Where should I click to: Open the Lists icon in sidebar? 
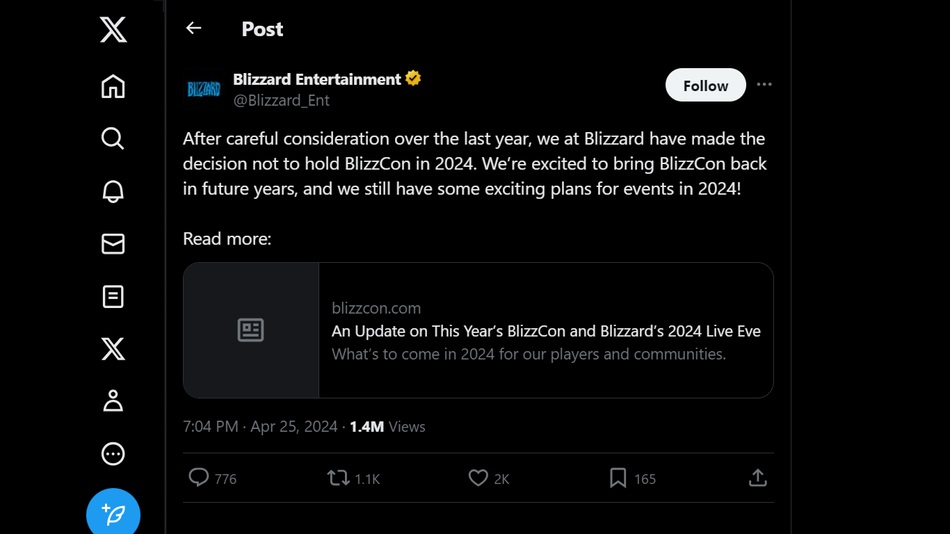tap(113, 296)
